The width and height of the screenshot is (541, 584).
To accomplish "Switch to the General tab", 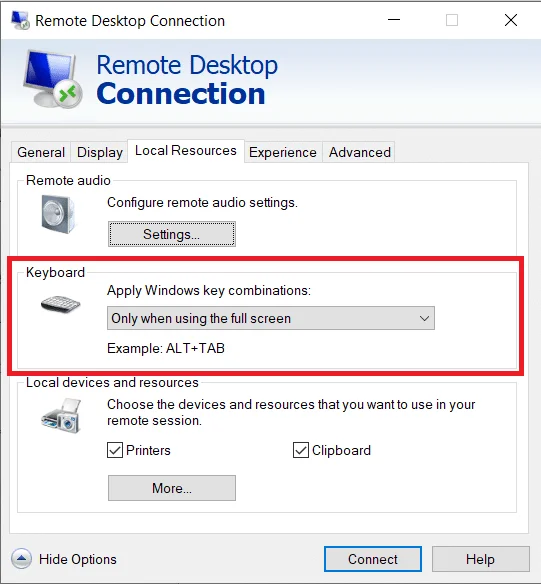I will (x=41, y=152).
